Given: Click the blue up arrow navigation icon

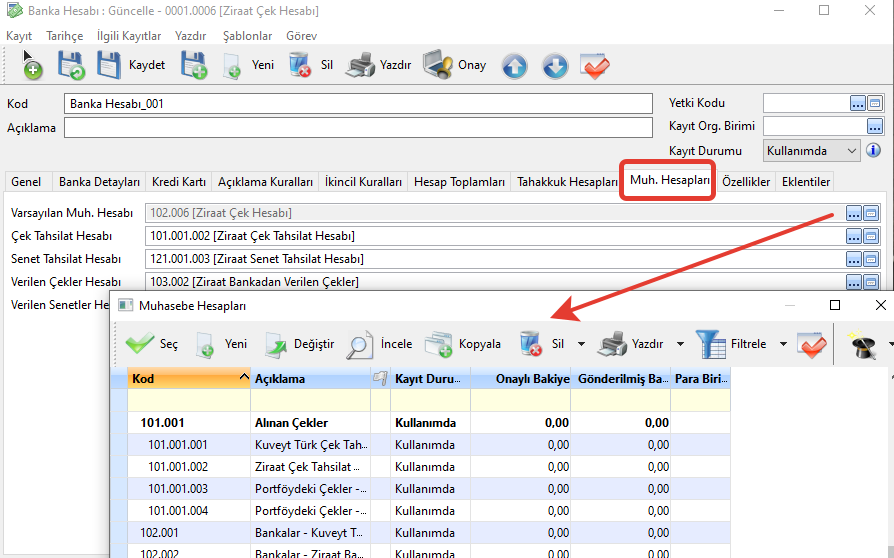Looking at the screenshot, I should (x=514, y=66).
